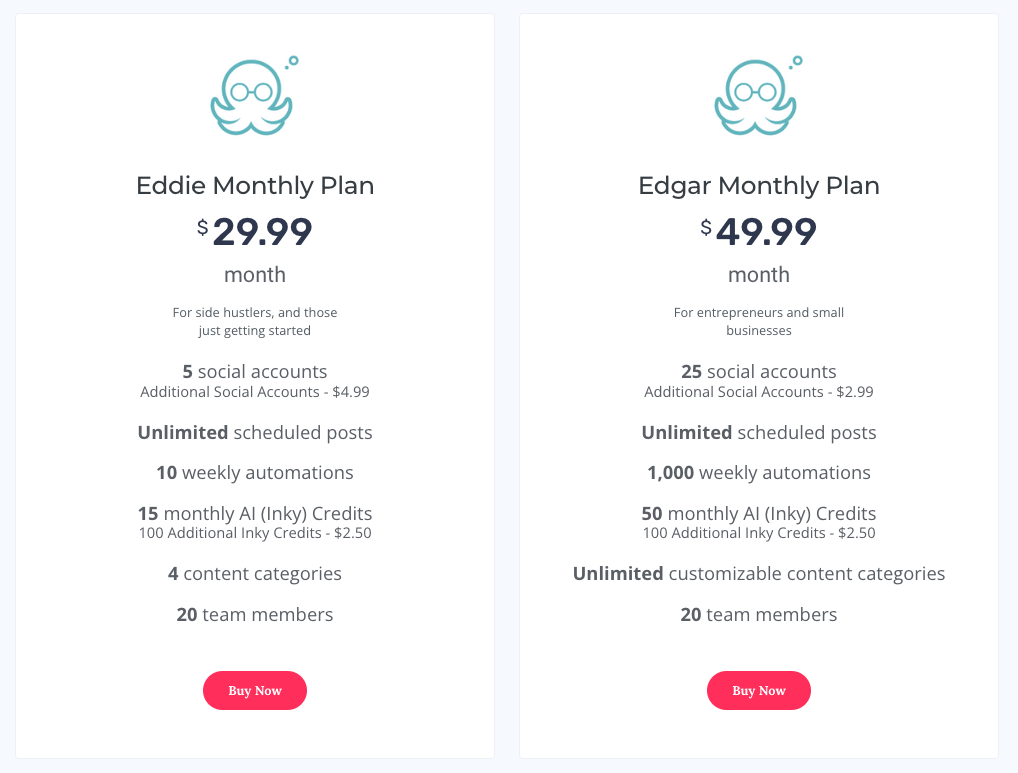Select Additional Social Accounts $4.99 link
1018x773 pixels.
(254, 391)
